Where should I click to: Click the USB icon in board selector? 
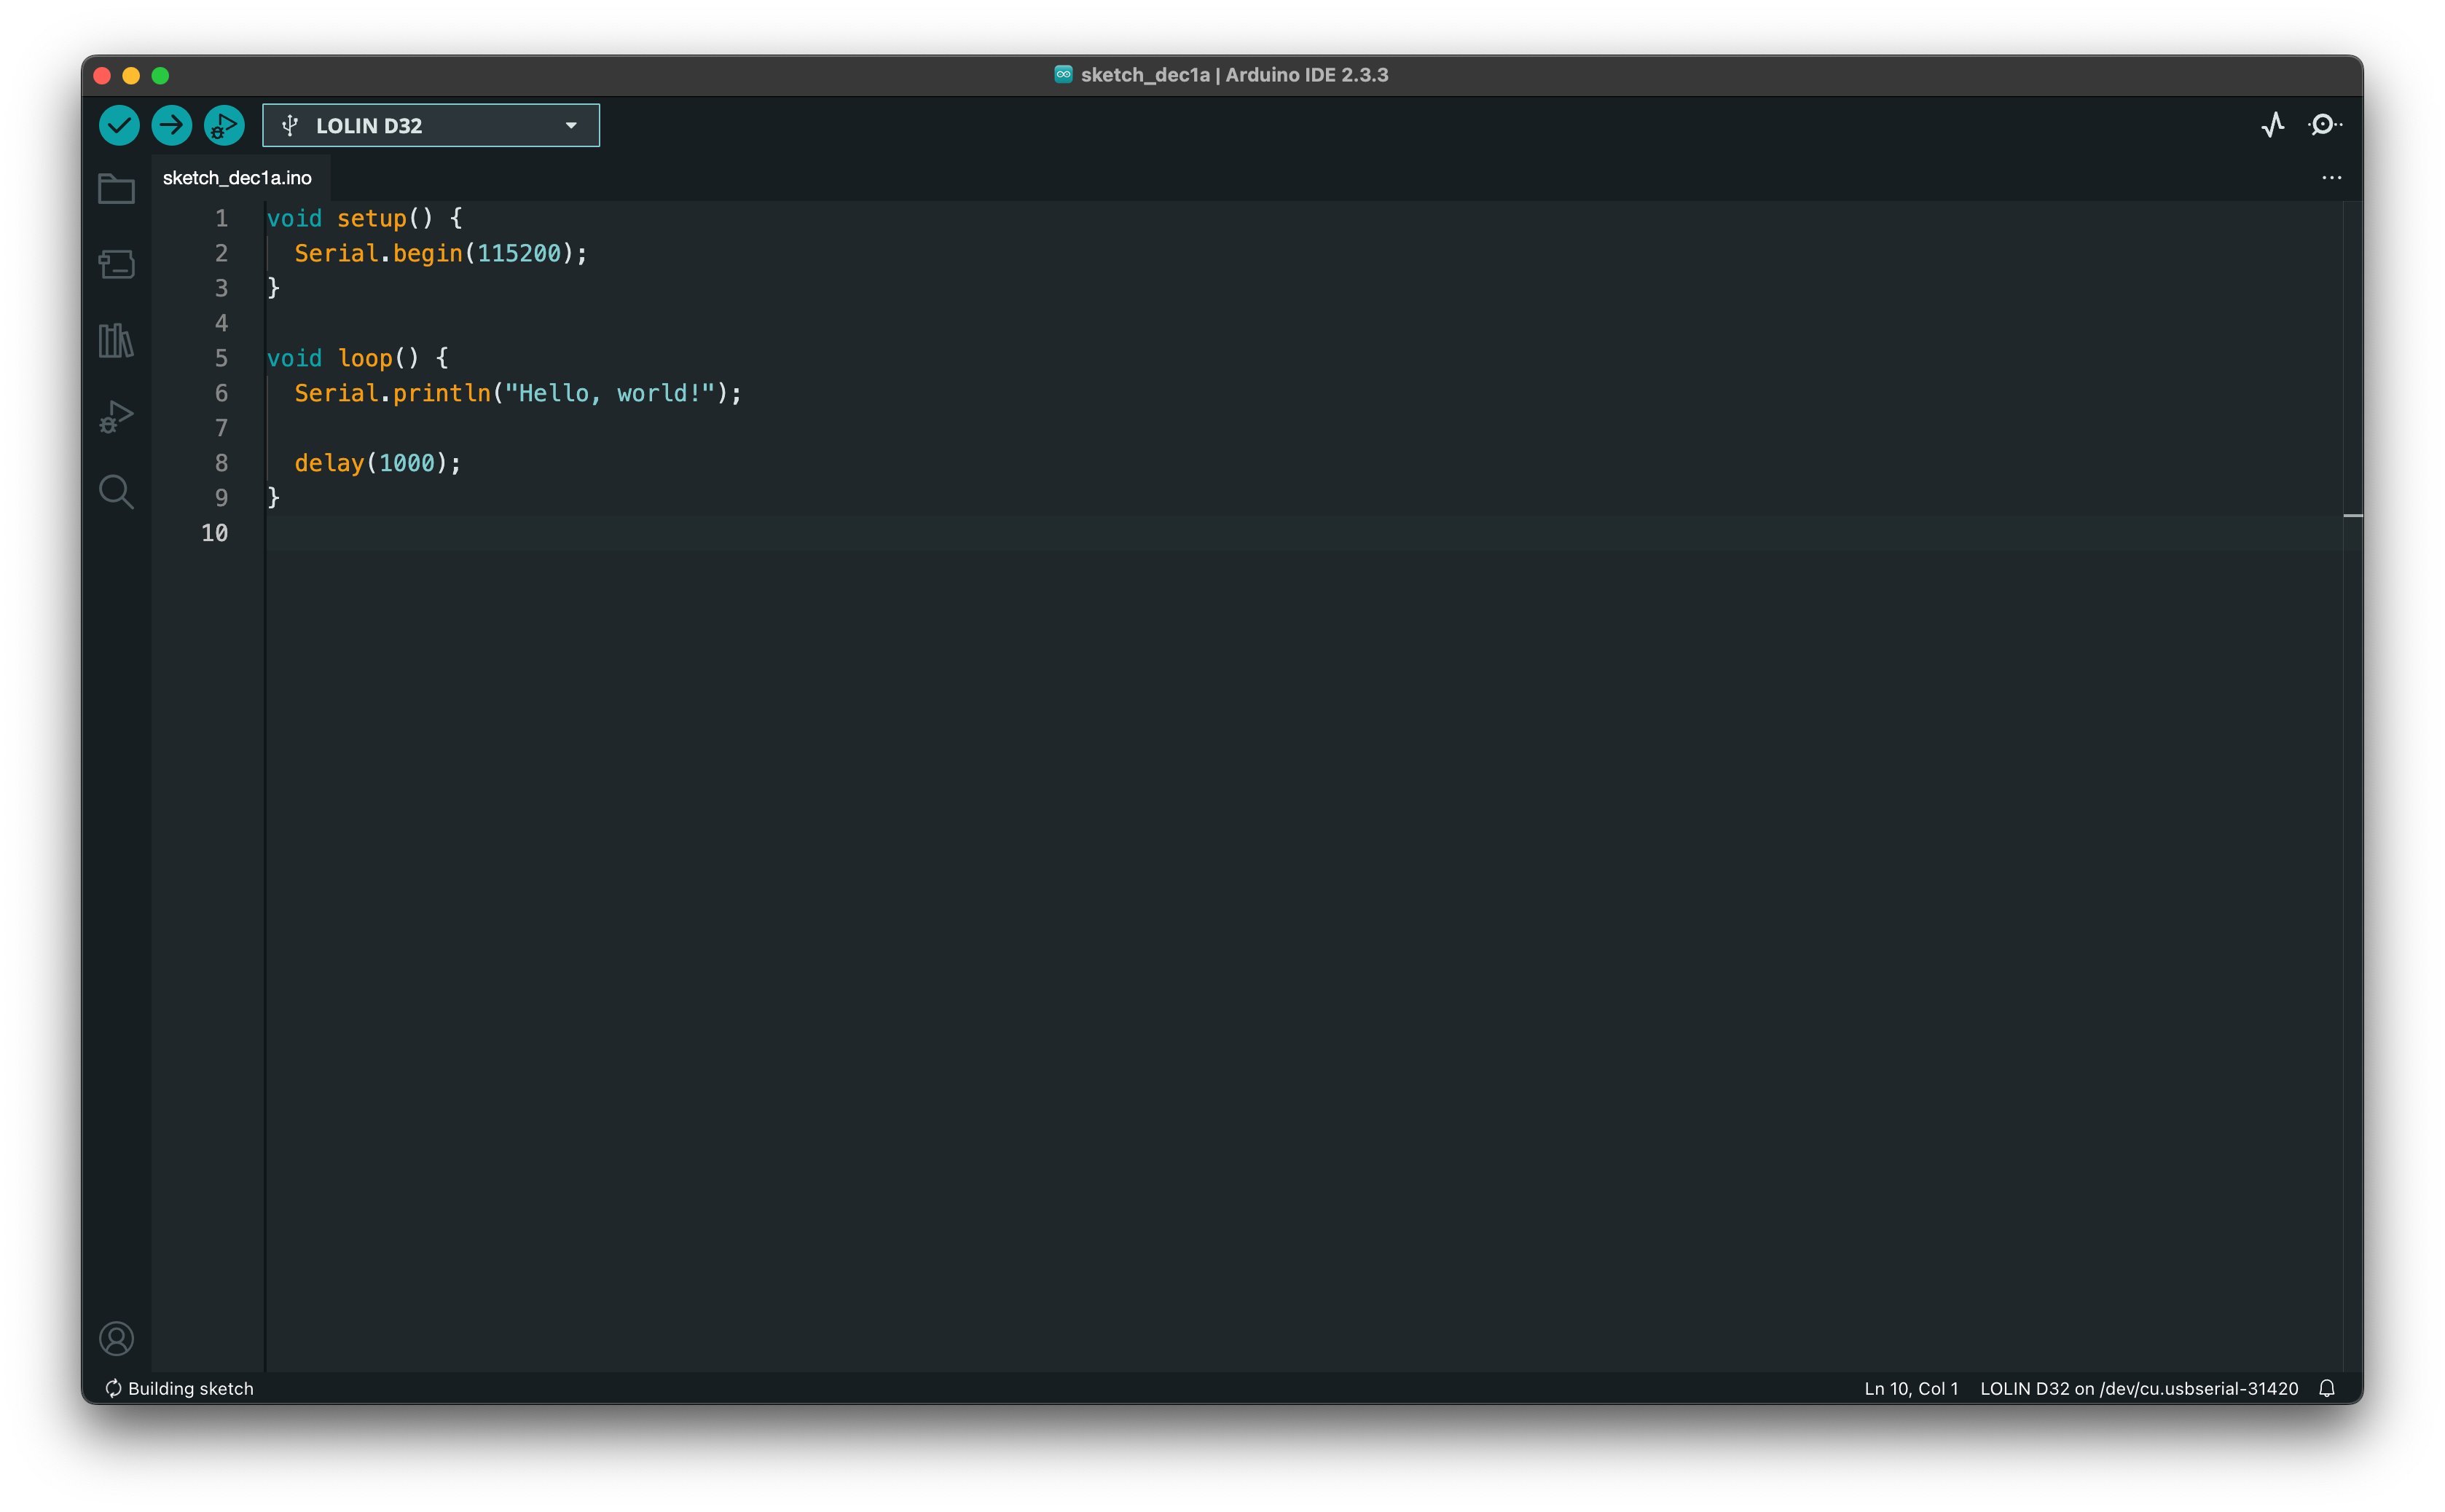[x=290, y=125]
